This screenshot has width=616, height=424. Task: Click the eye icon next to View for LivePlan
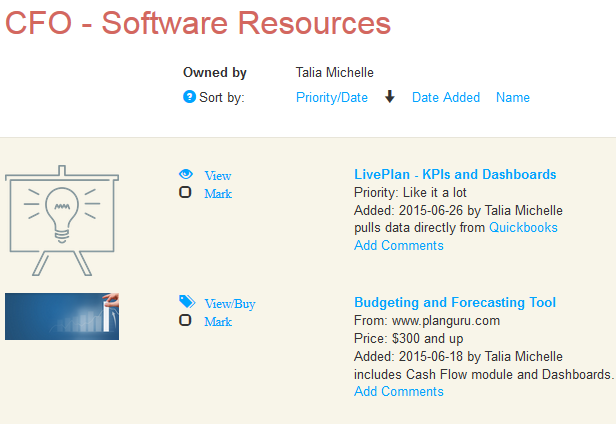[x=186, y=174]
